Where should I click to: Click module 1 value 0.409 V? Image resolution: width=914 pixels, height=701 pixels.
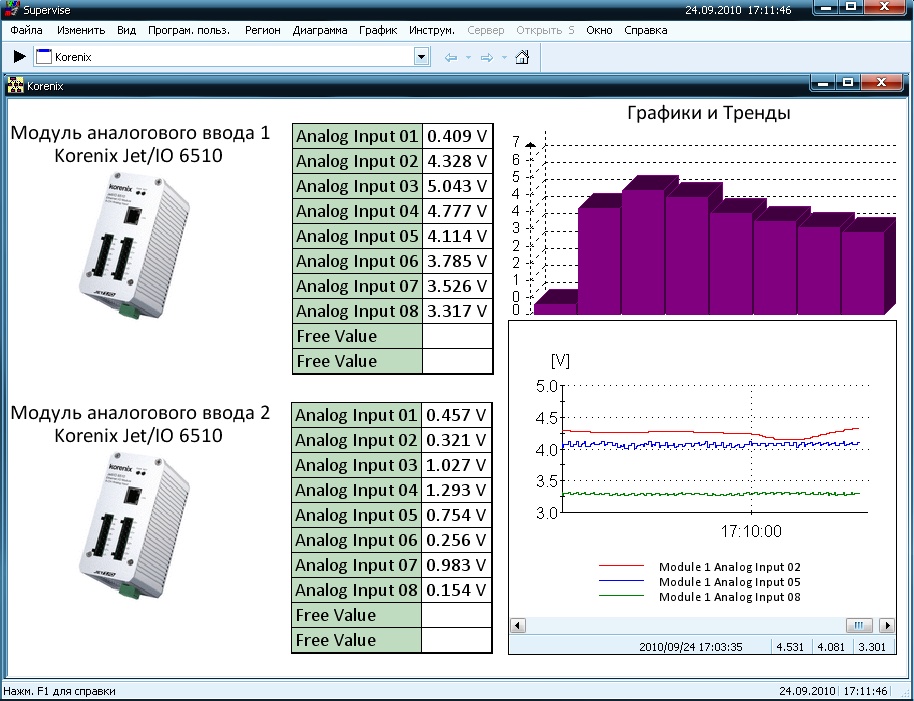(457, 136)
